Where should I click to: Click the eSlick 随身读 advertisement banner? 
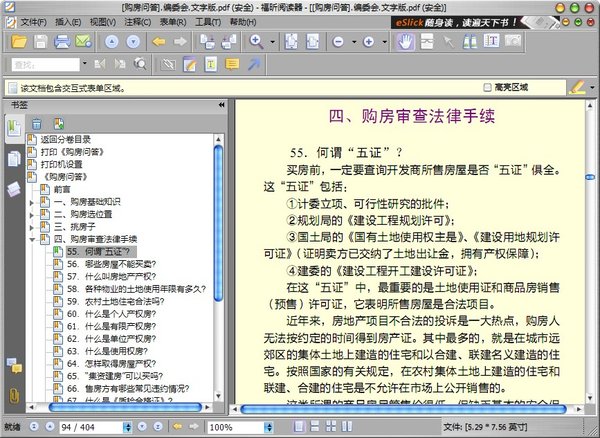474,23
